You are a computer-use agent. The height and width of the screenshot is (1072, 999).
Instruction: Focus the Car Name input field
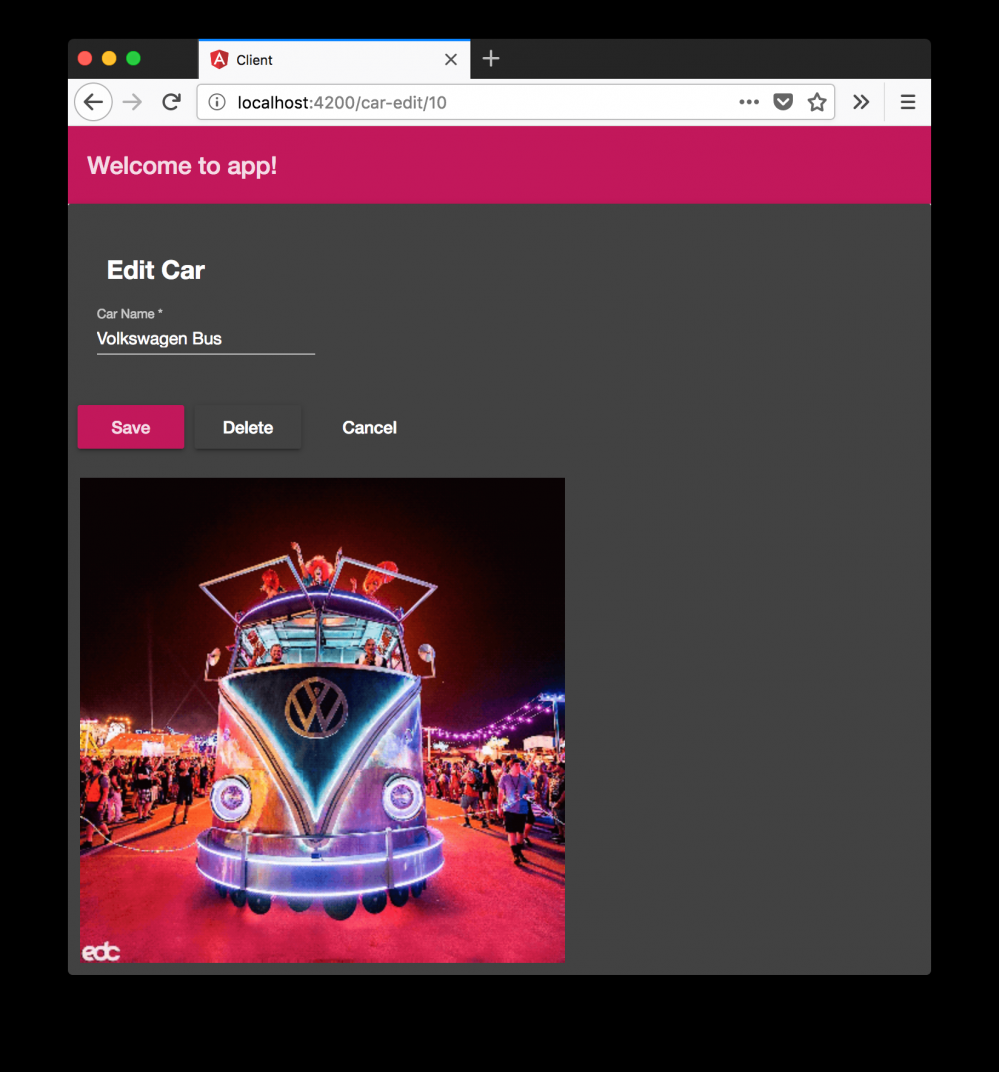(x=206, y=338)
